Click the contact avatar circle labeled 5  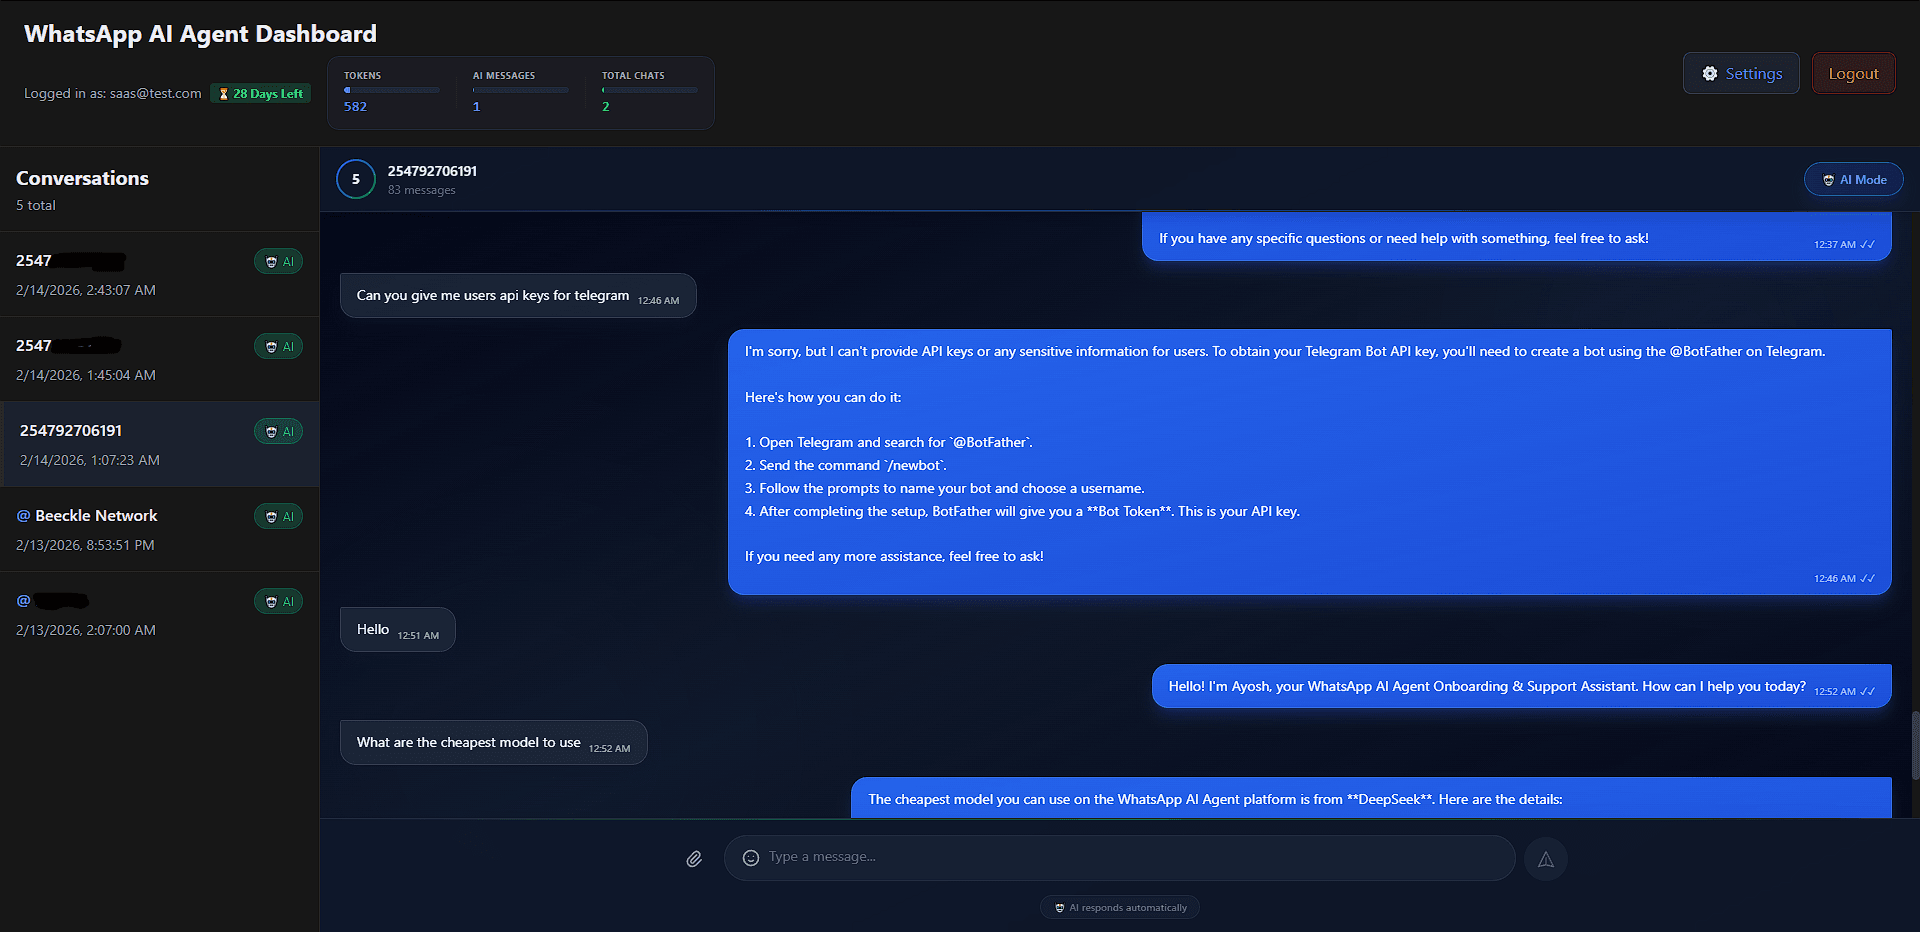(356, 180)
